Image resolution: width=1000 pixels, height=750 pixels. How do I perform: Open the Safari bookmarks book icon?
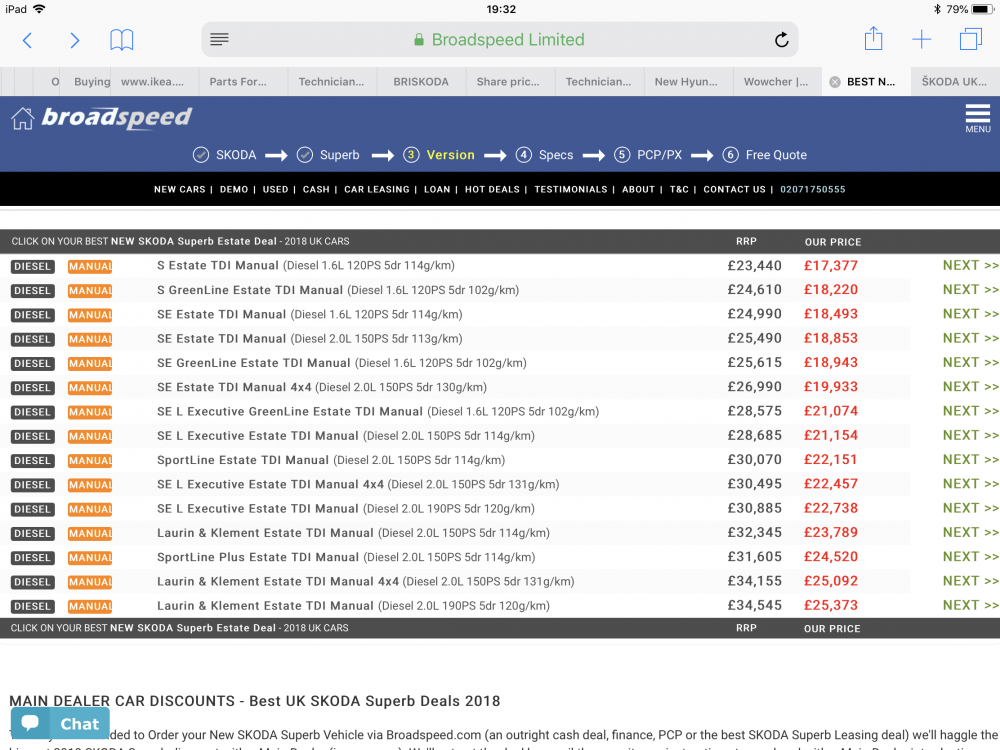pyautogui.click(x=121, y=40)
